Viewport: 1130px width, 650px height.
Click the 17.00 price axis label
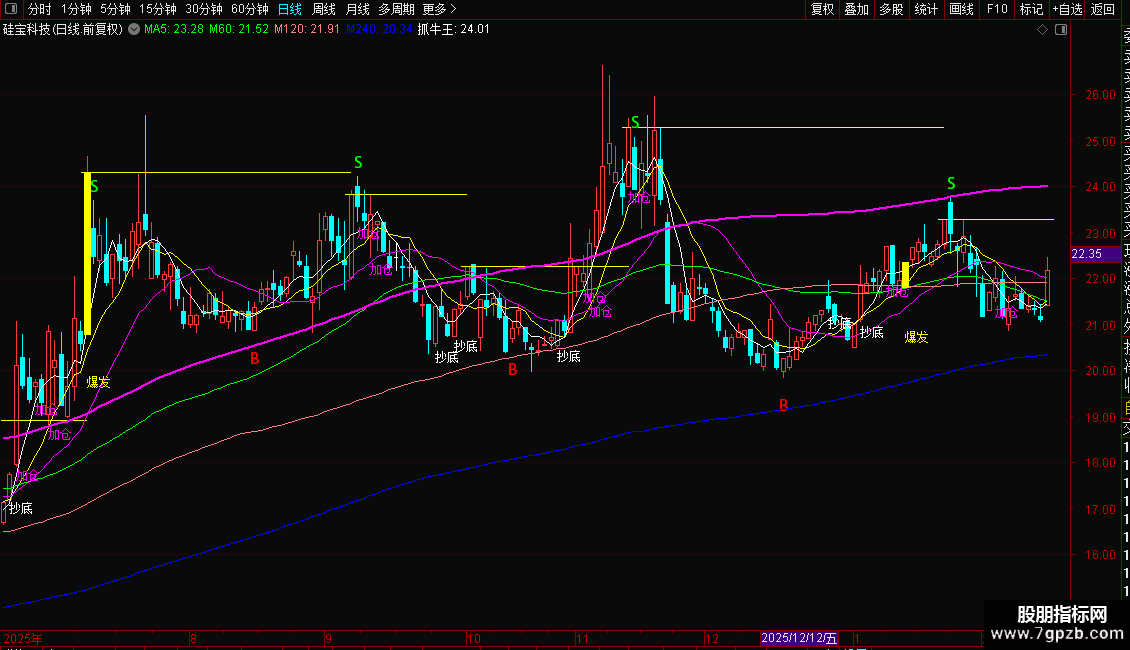(1100, 509)
